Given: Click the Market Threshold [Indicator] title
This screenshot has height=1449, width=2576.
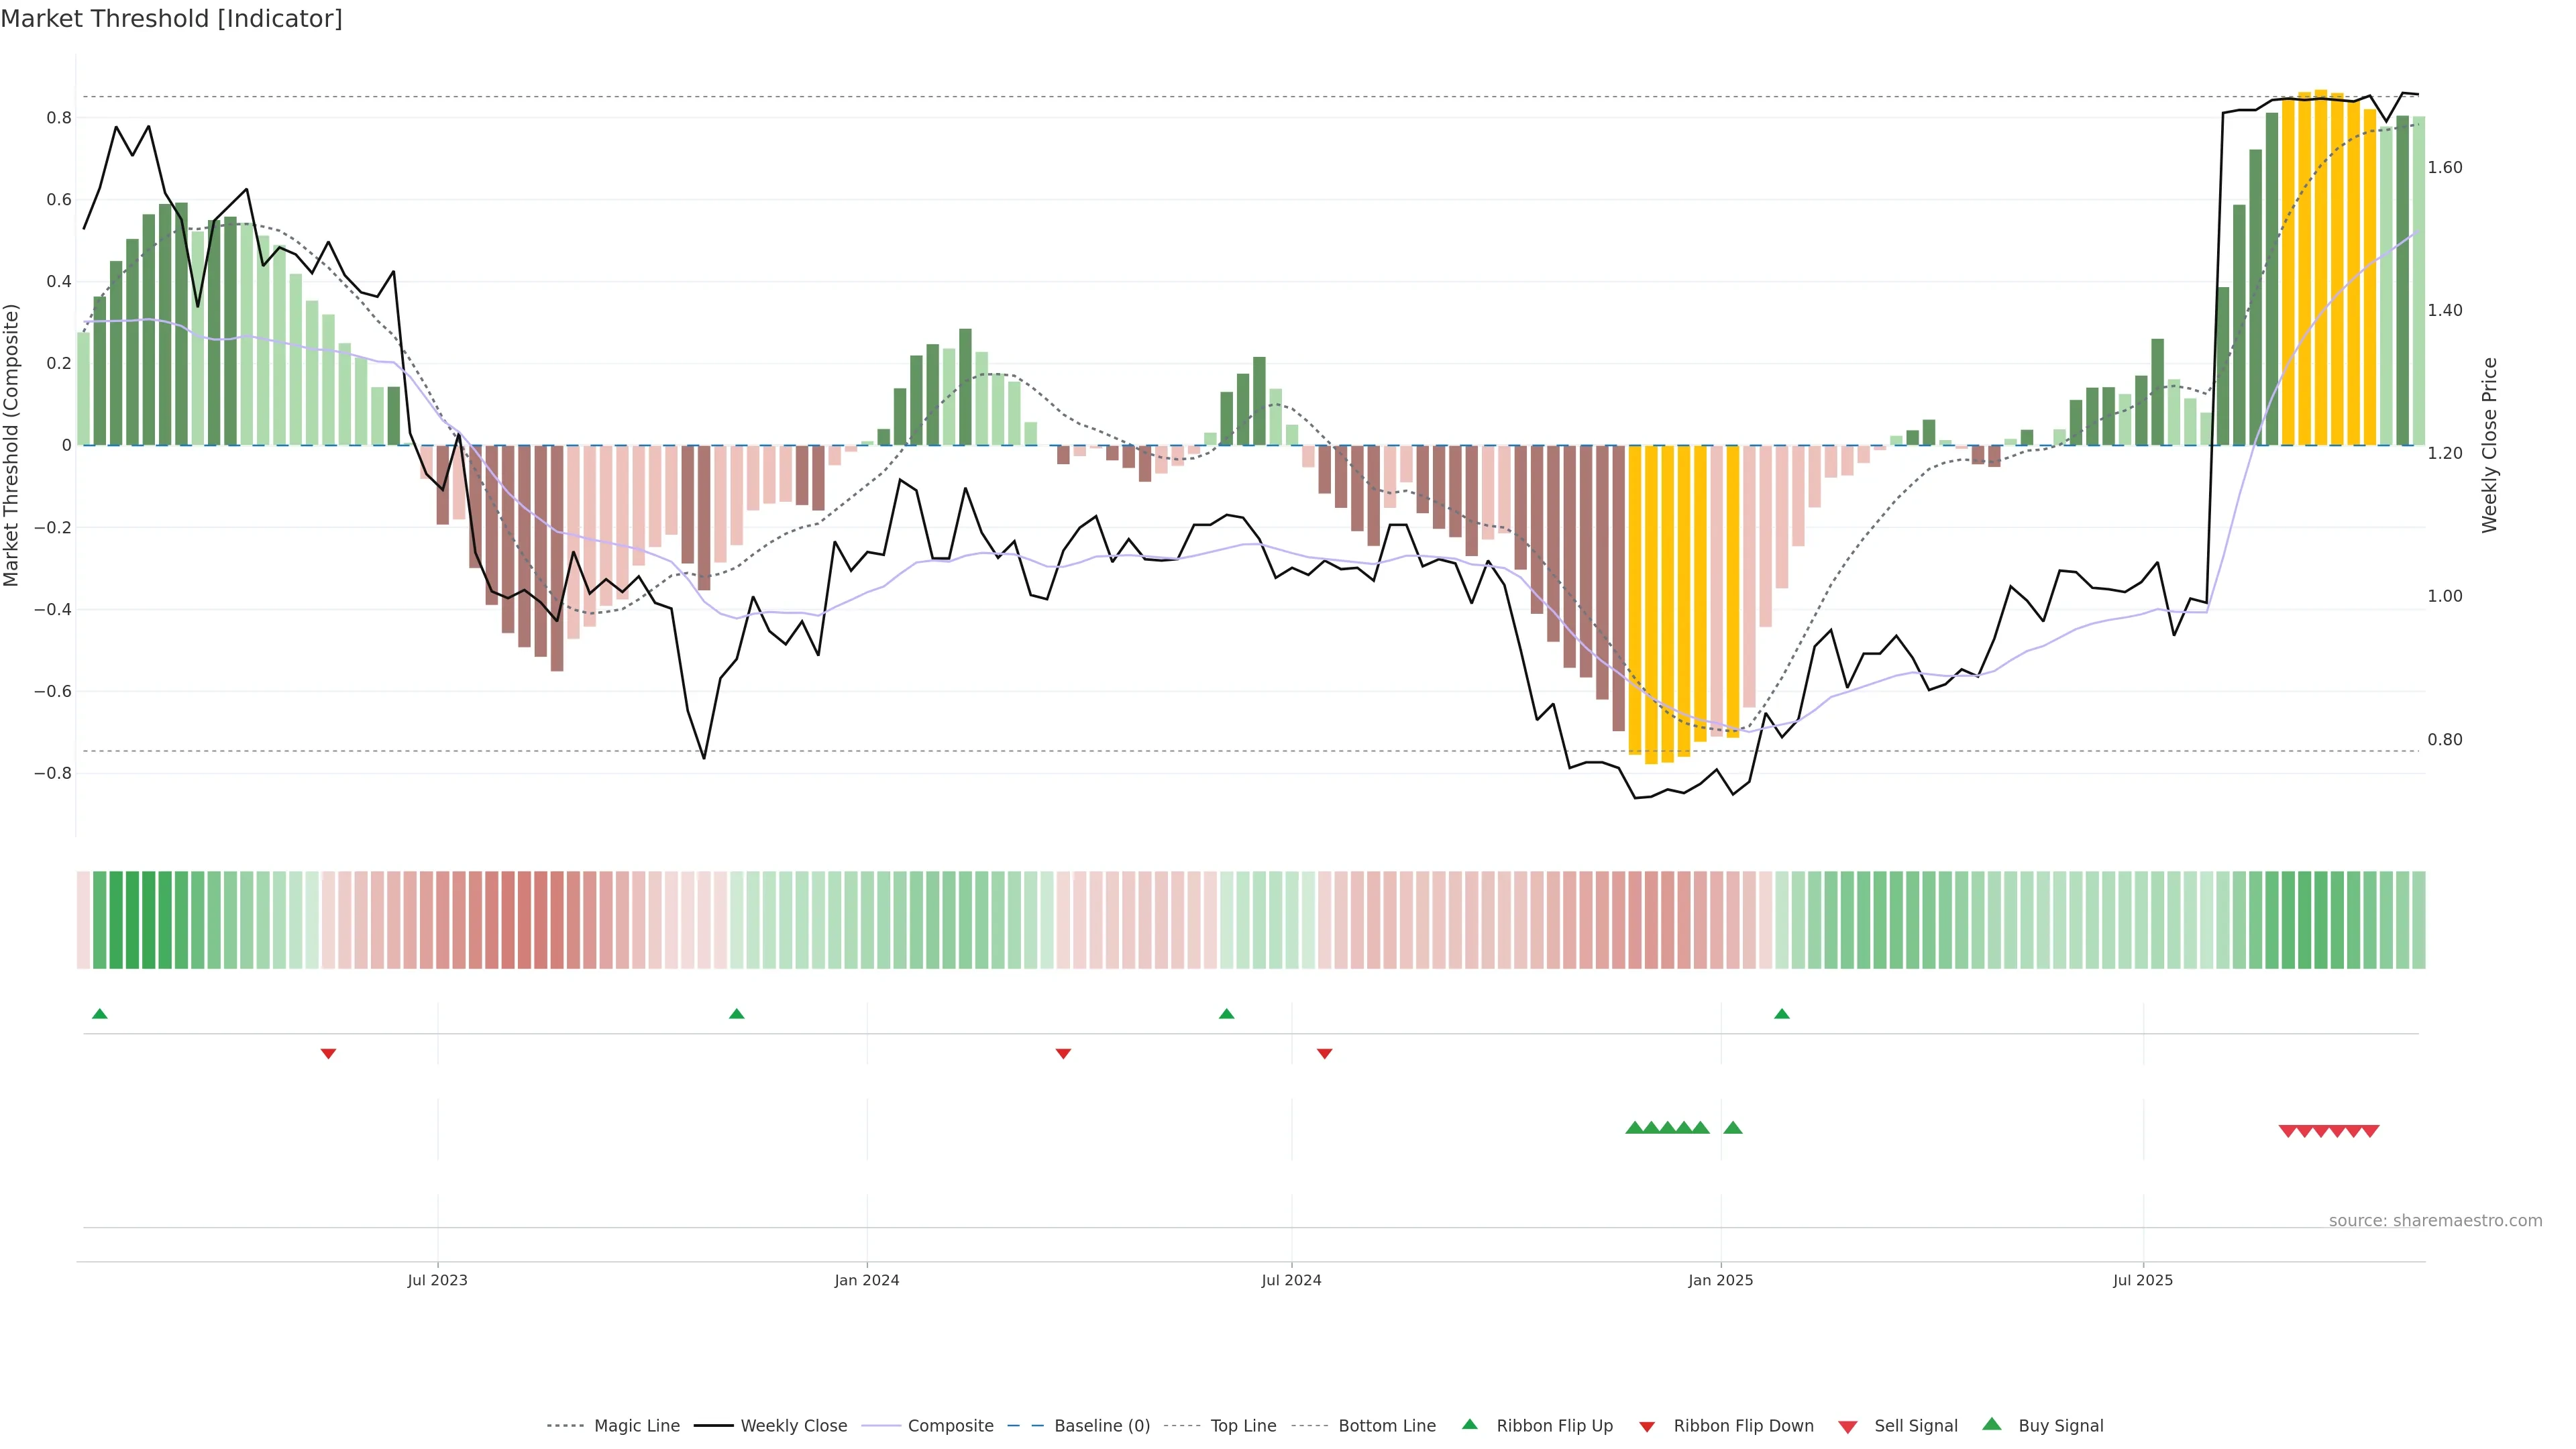Looking at the screenshot, I should (x=171, y=19).
